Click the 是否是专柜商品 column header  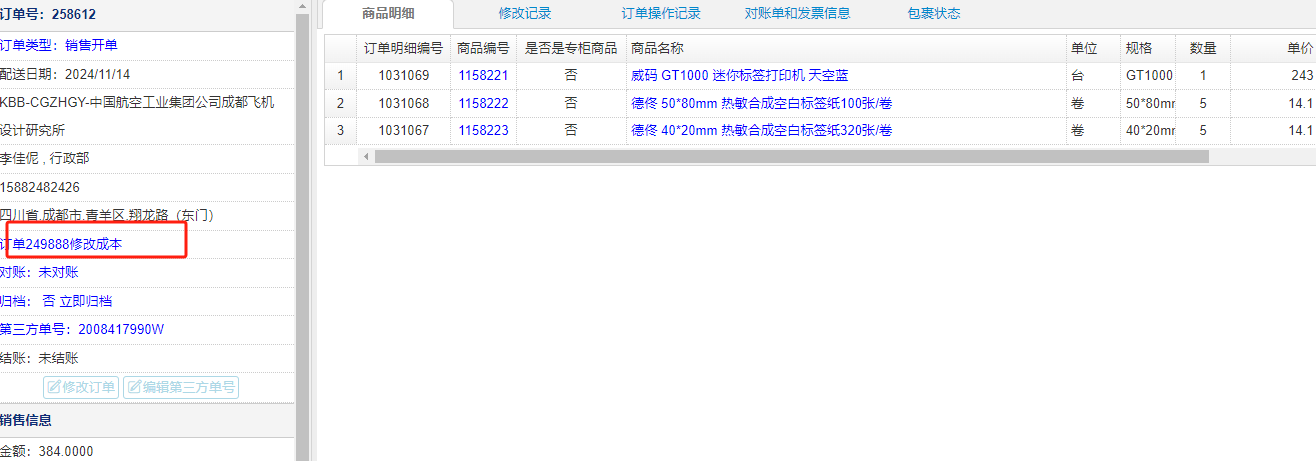pyautogui.click(x=571, y=48)
